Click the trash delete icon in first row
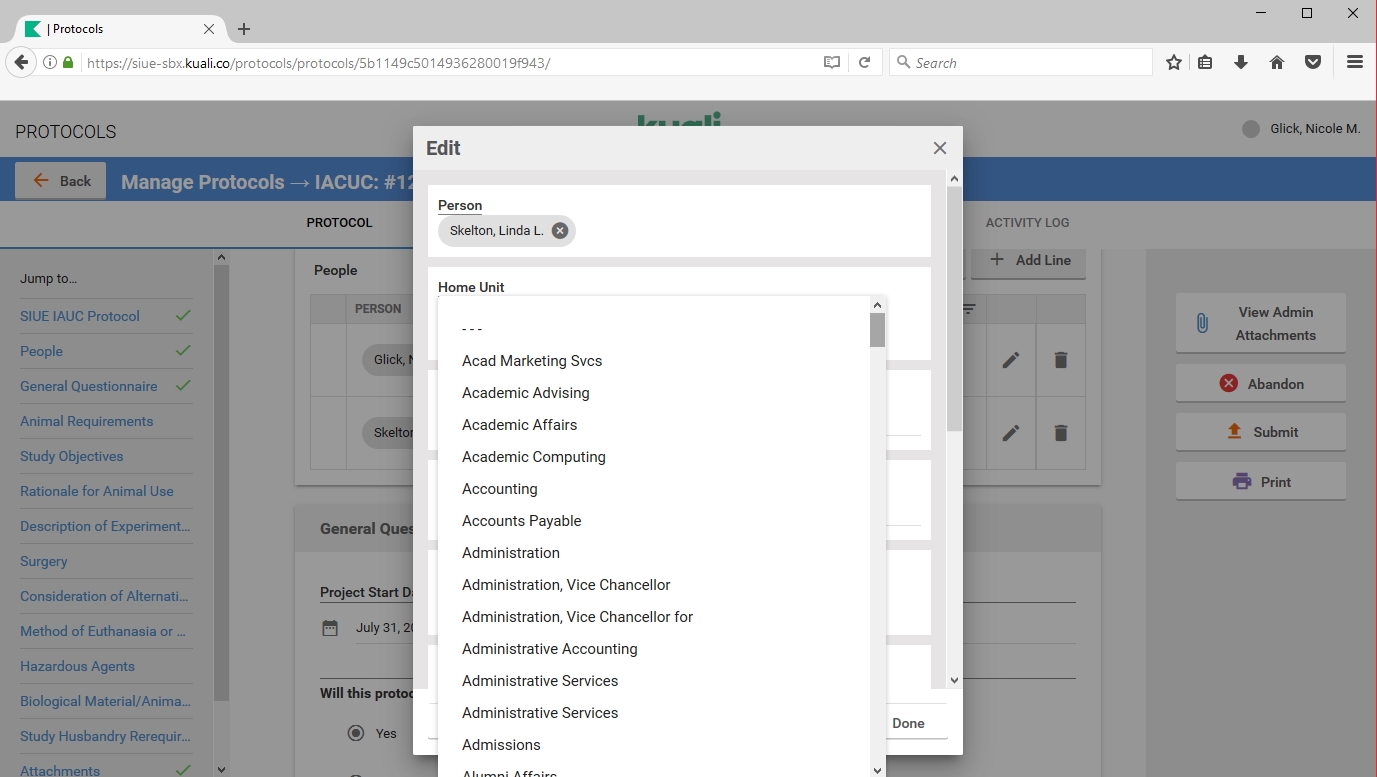Screen dimensions: 1377x777 click(x=1060, y=360)
